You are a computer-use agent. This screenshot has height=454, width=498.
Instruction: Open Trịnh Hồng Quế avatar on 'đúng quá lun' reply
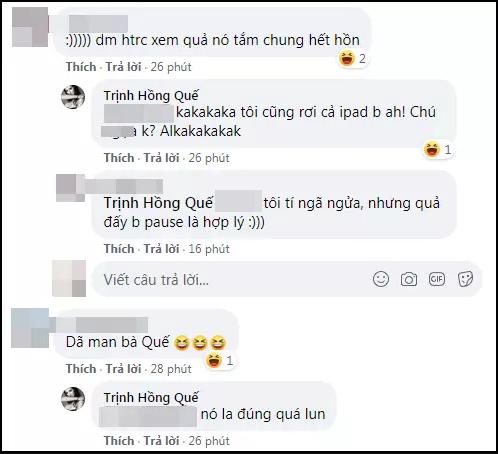73,399
